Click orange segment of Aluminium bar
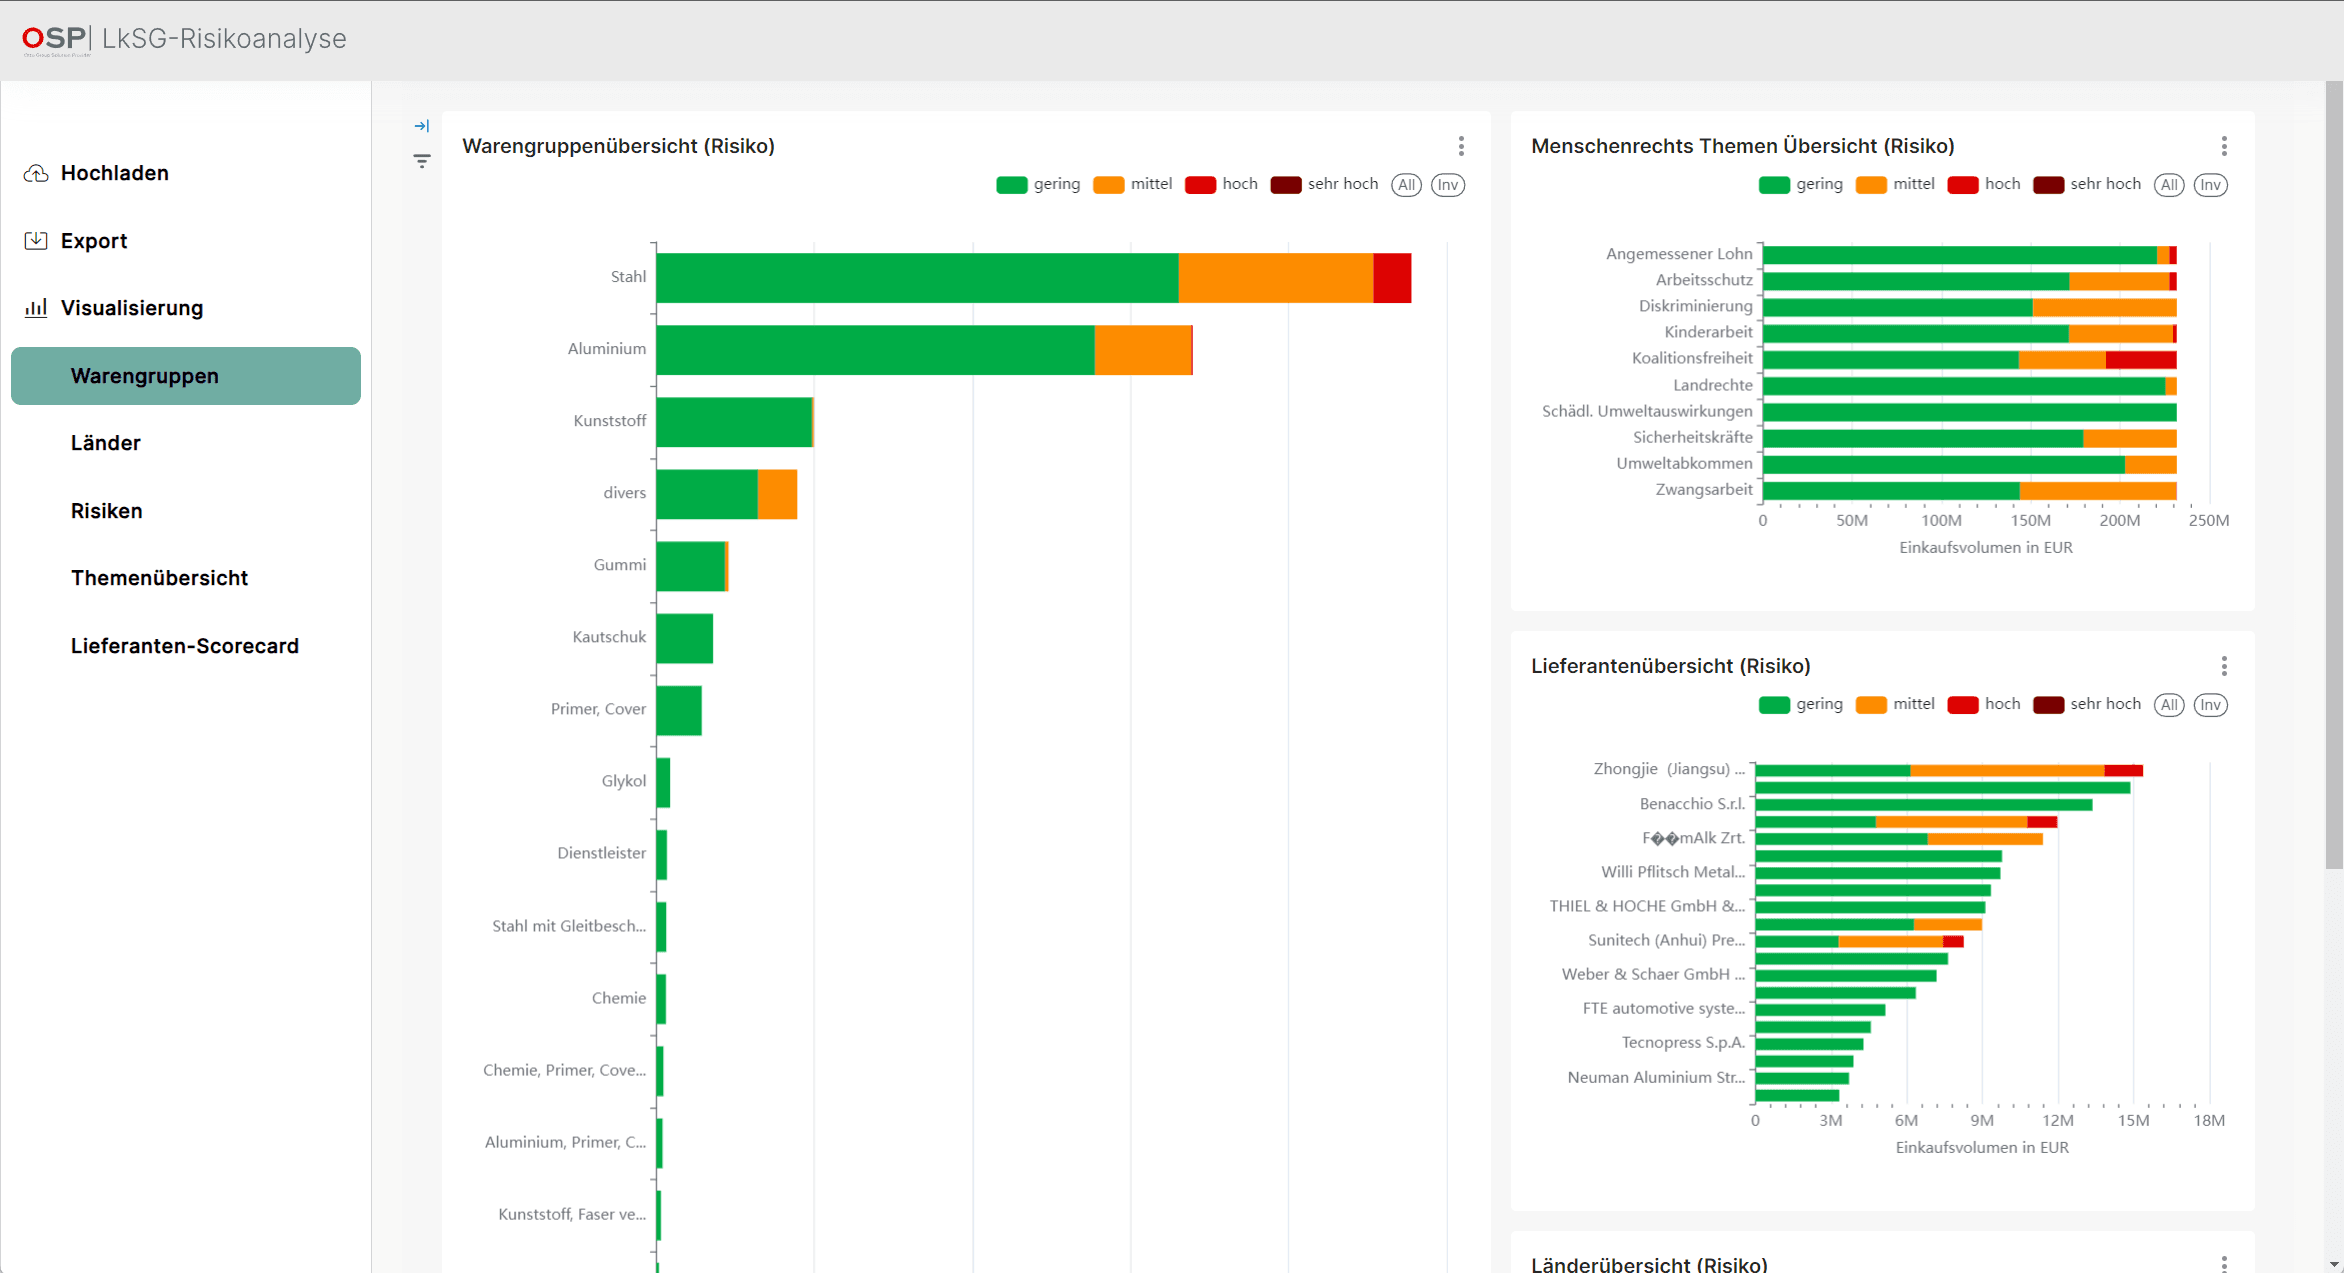The height and width of the screenshot is (1273, 2344). click(1143, 350)
